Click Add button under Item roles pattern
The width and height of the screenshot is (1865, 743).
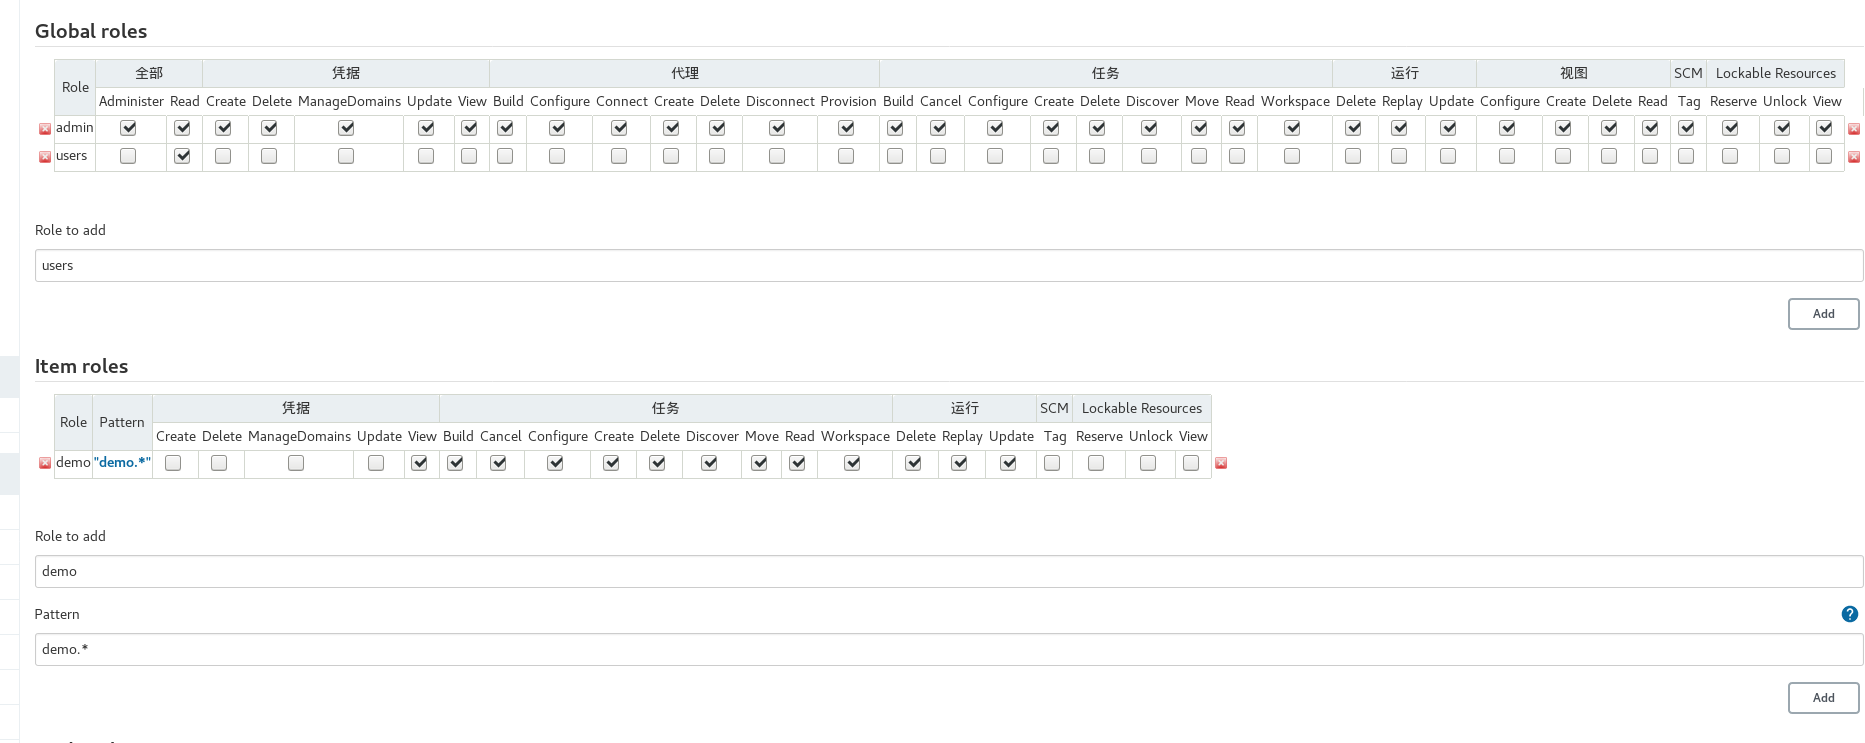[x=1823, y=698]
